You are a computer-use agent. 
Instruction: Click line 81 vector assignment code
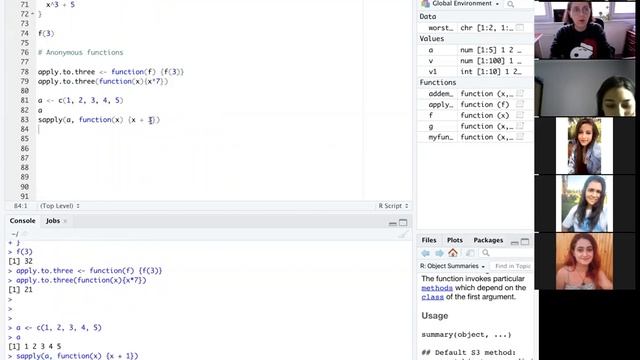pyautogui.click(x=80, y=100)
